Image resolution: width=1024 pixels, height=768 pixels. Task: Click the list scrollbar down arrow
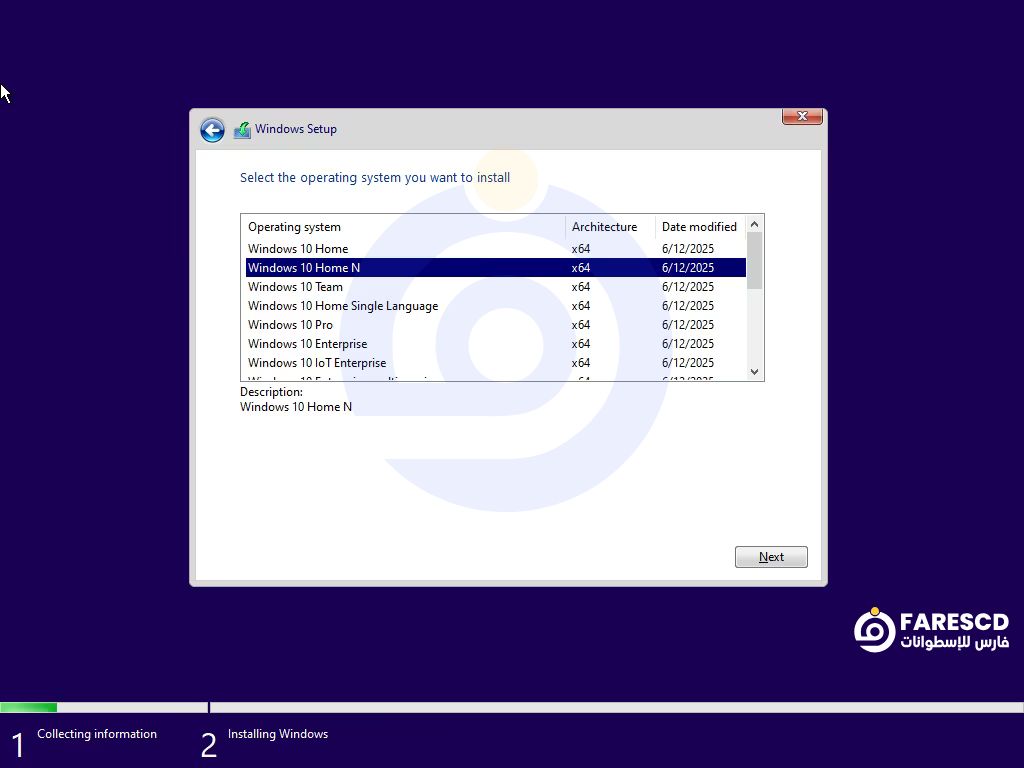click(754, 372)
